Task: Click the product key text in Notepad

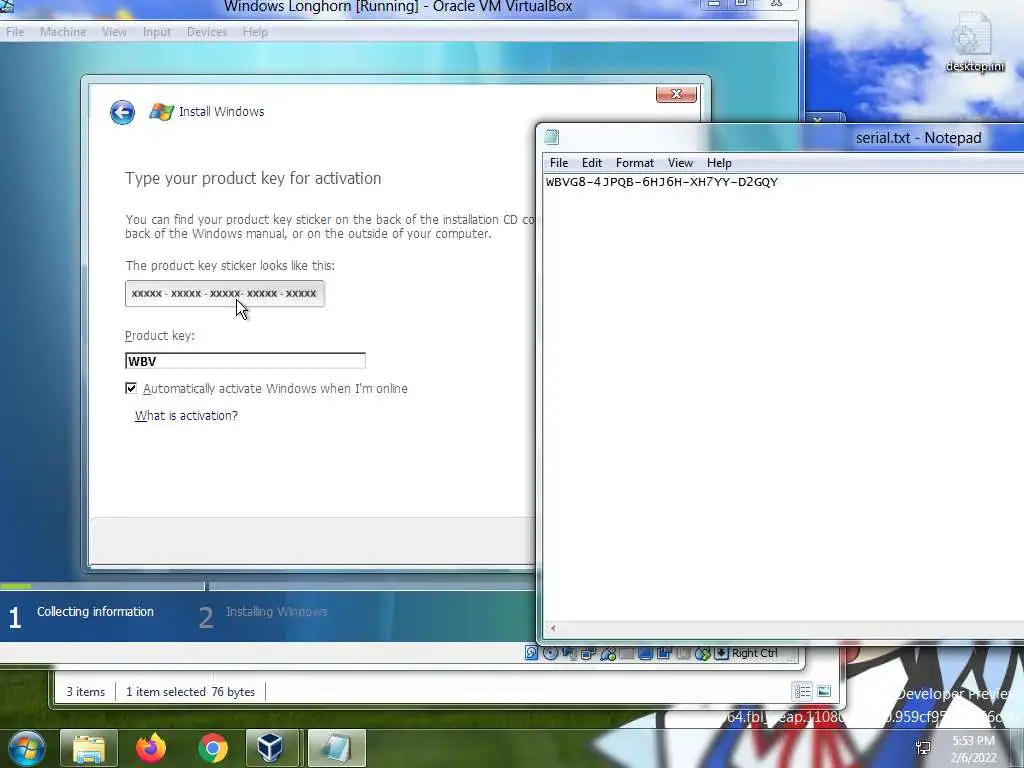Action: click(662, 182)
